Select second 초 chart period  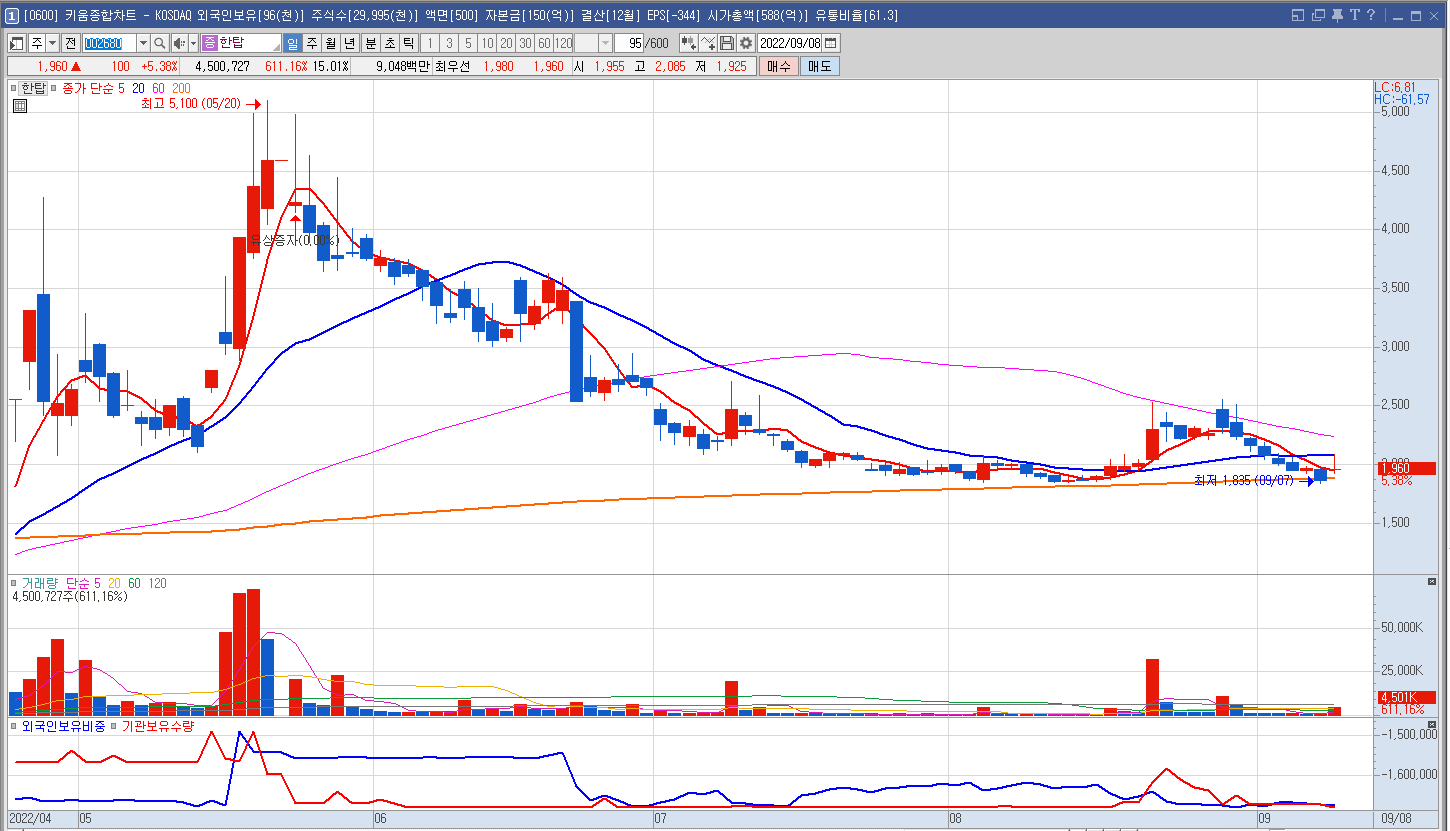coord(390,43)
